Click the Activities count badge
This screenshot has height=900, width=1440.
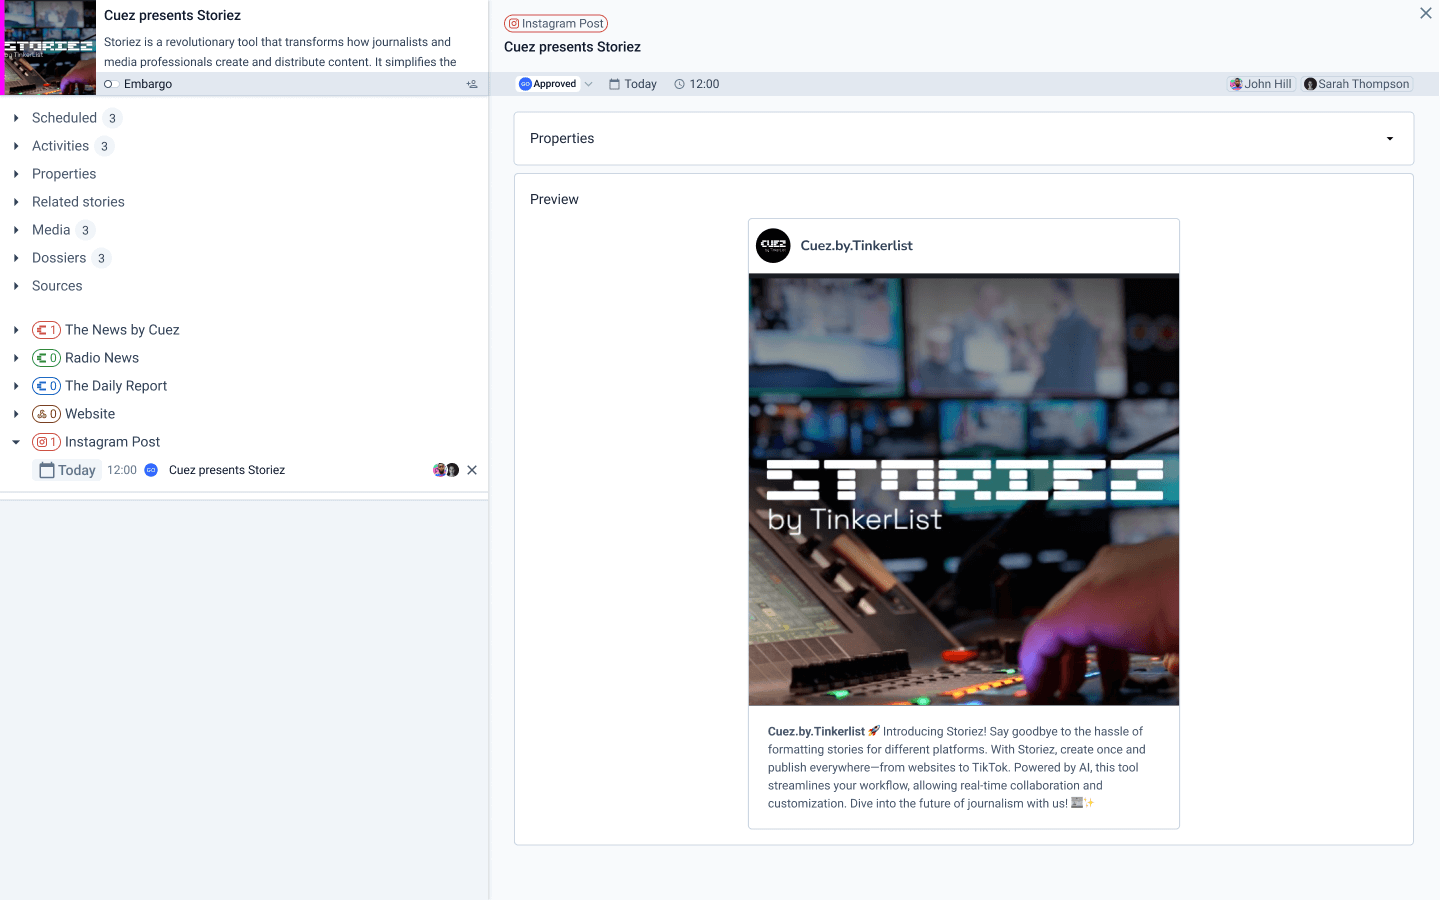(104, 146)
